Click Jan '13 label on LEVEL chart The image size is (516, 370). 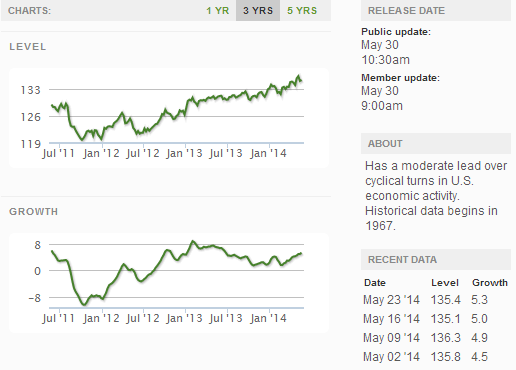184,153
